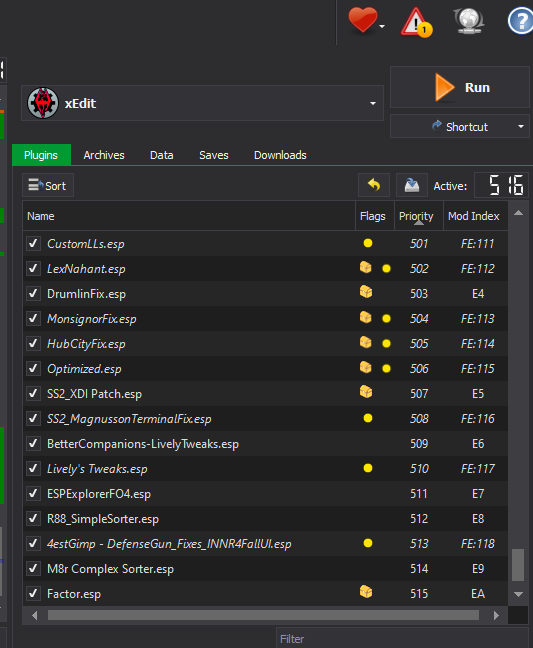Screen dimensions: 533x648
Task: Click the Sort plugins button
Action: (48, 185)
